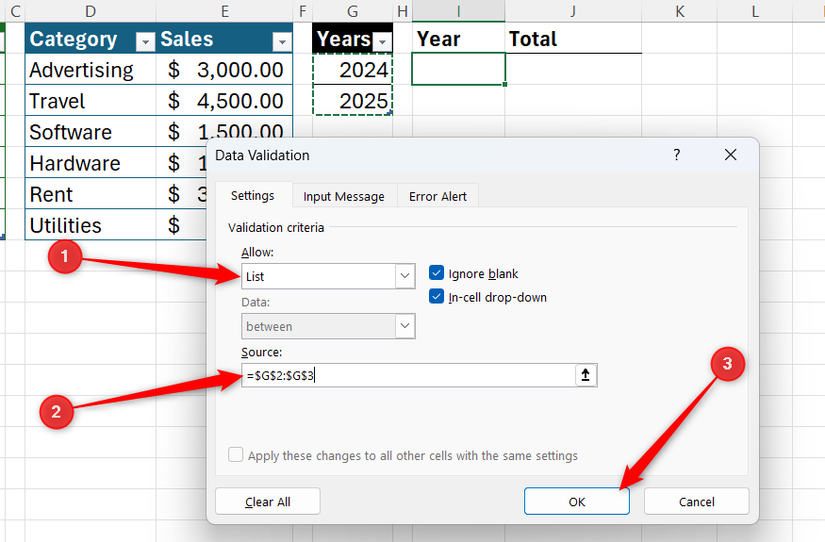Expand the Allow list dropdown
This screenshot has height=542, width=825.
click(404, 276)
